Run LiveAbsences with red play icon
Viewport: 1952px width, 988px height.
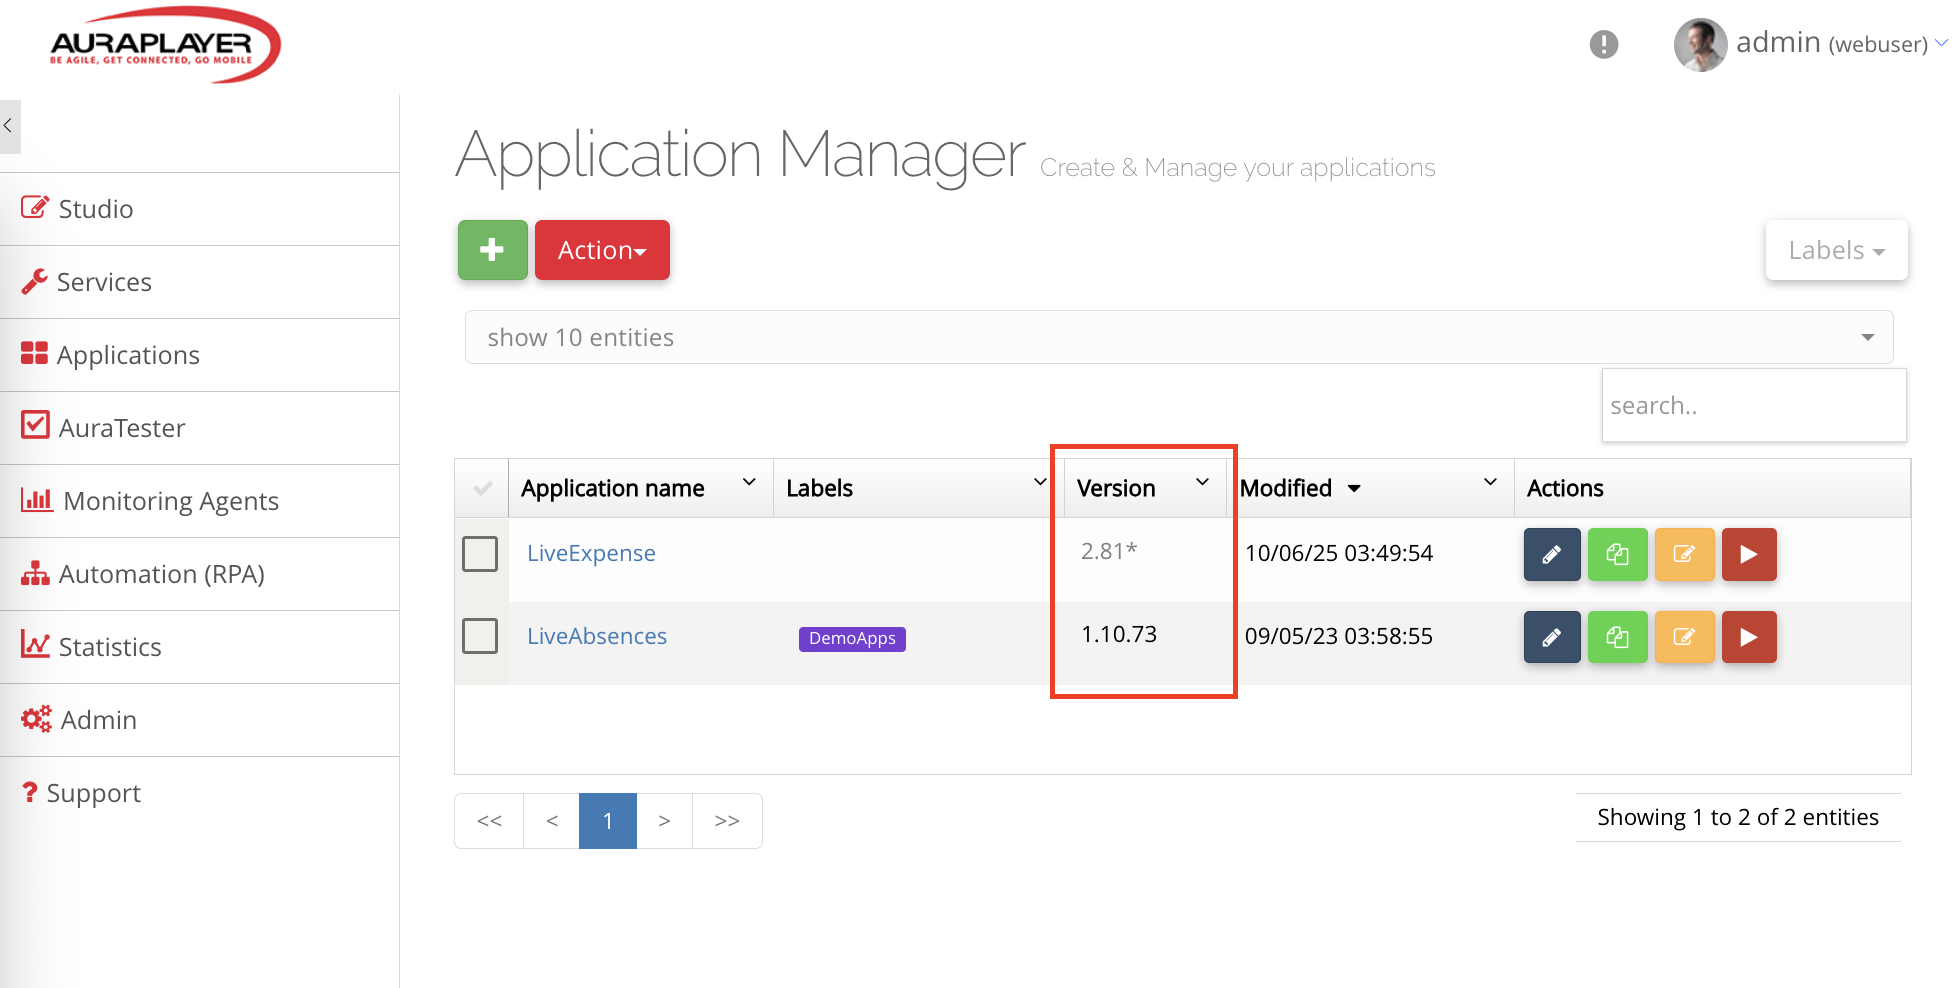[x=1749, y=637]
